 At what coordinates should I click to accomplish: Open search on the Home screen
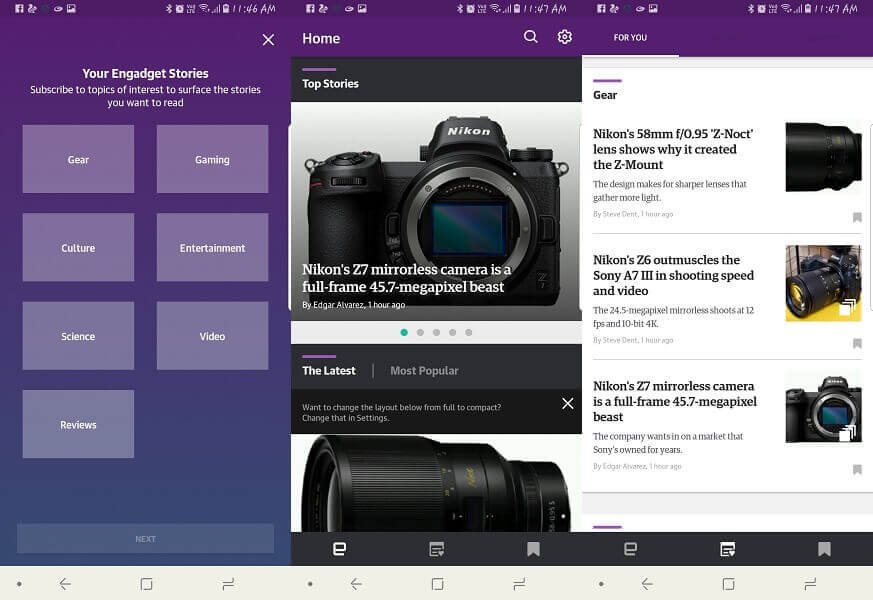[x=531, y=37]
